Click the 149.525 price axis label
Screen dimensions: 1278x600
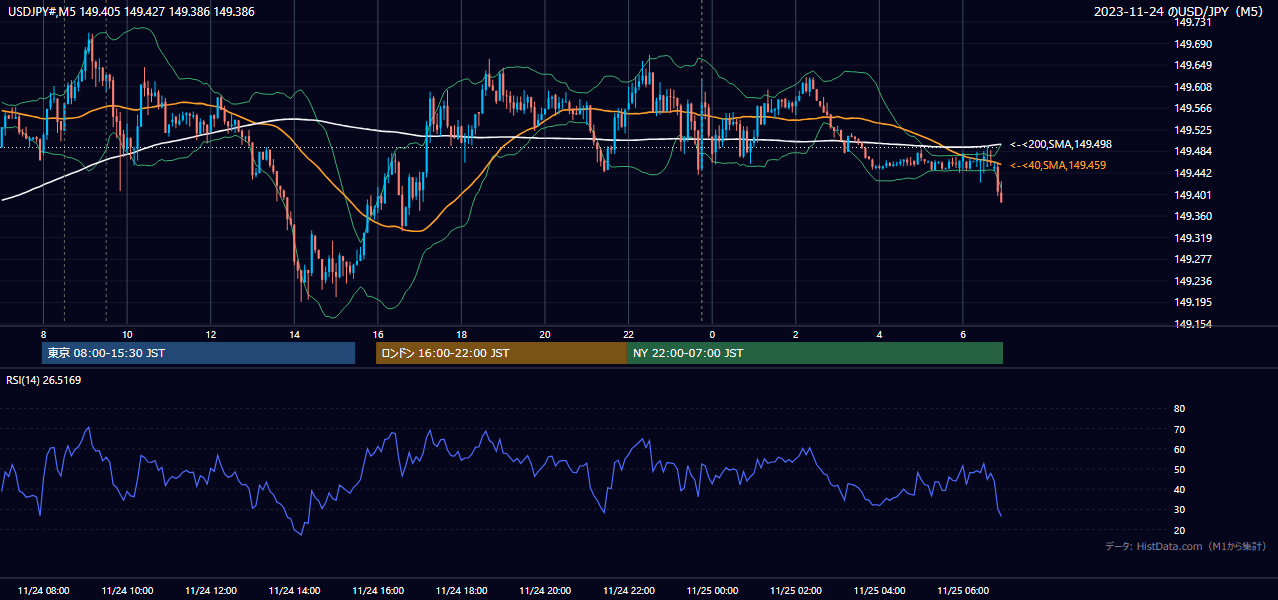pos(1194,130)
